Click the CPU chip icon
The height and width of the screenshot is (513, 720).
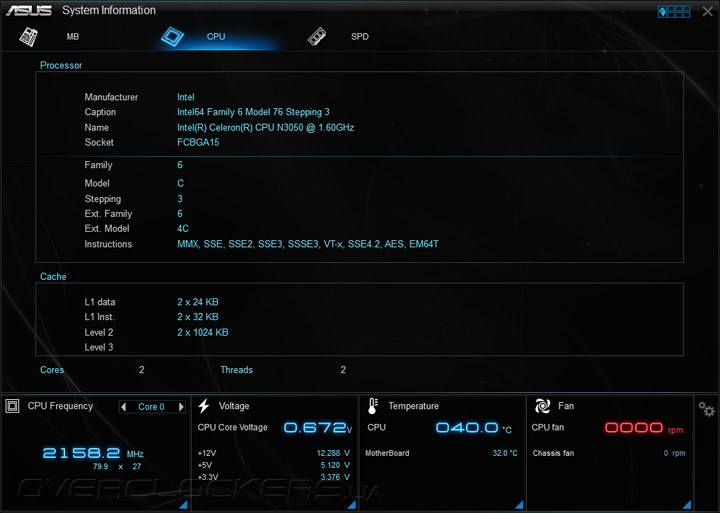tap(172, 37)
